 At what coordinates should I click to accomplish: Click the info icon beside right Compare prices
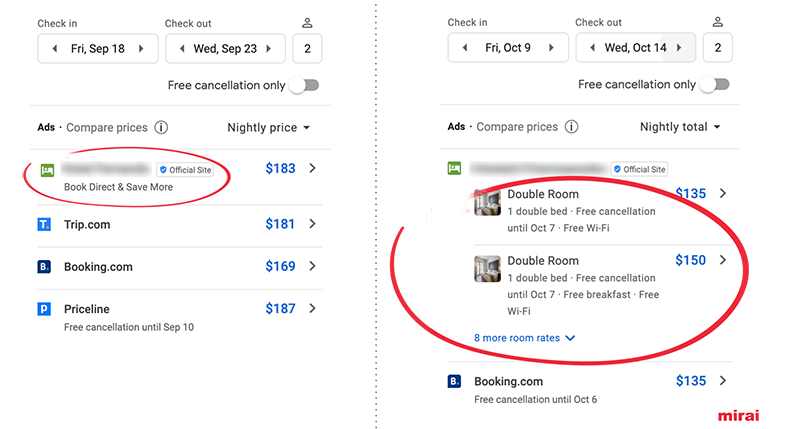point(571,127)
